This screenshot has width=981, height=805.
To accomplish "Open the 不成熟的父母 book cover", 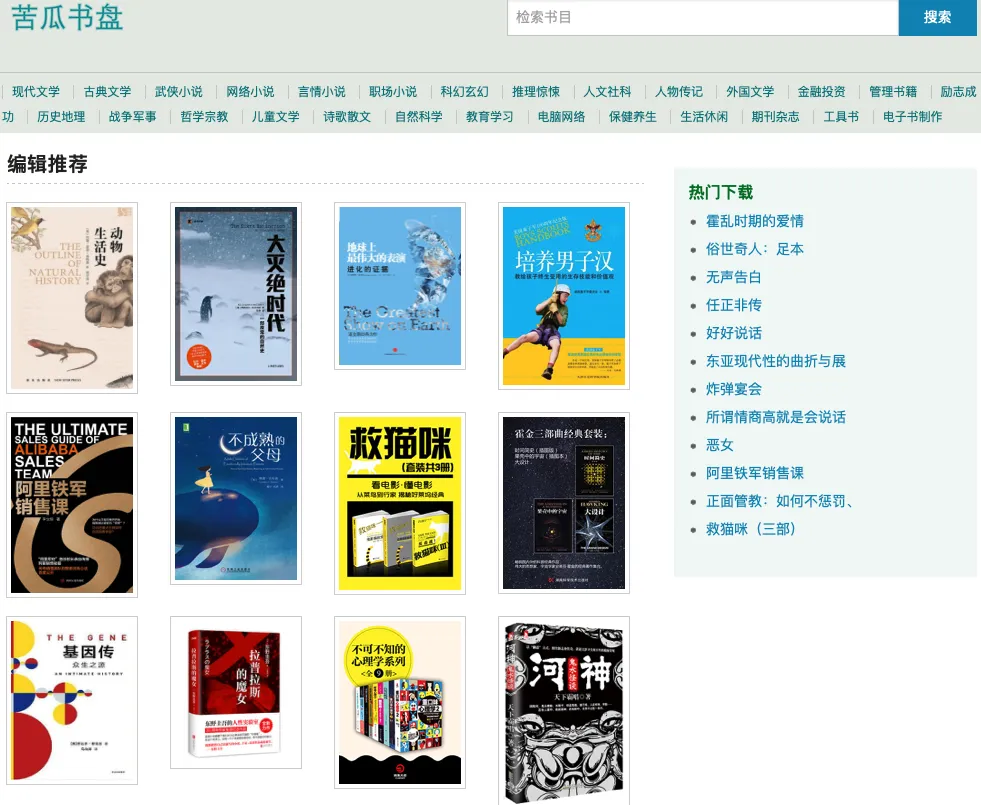I will [x=236, y=499].
